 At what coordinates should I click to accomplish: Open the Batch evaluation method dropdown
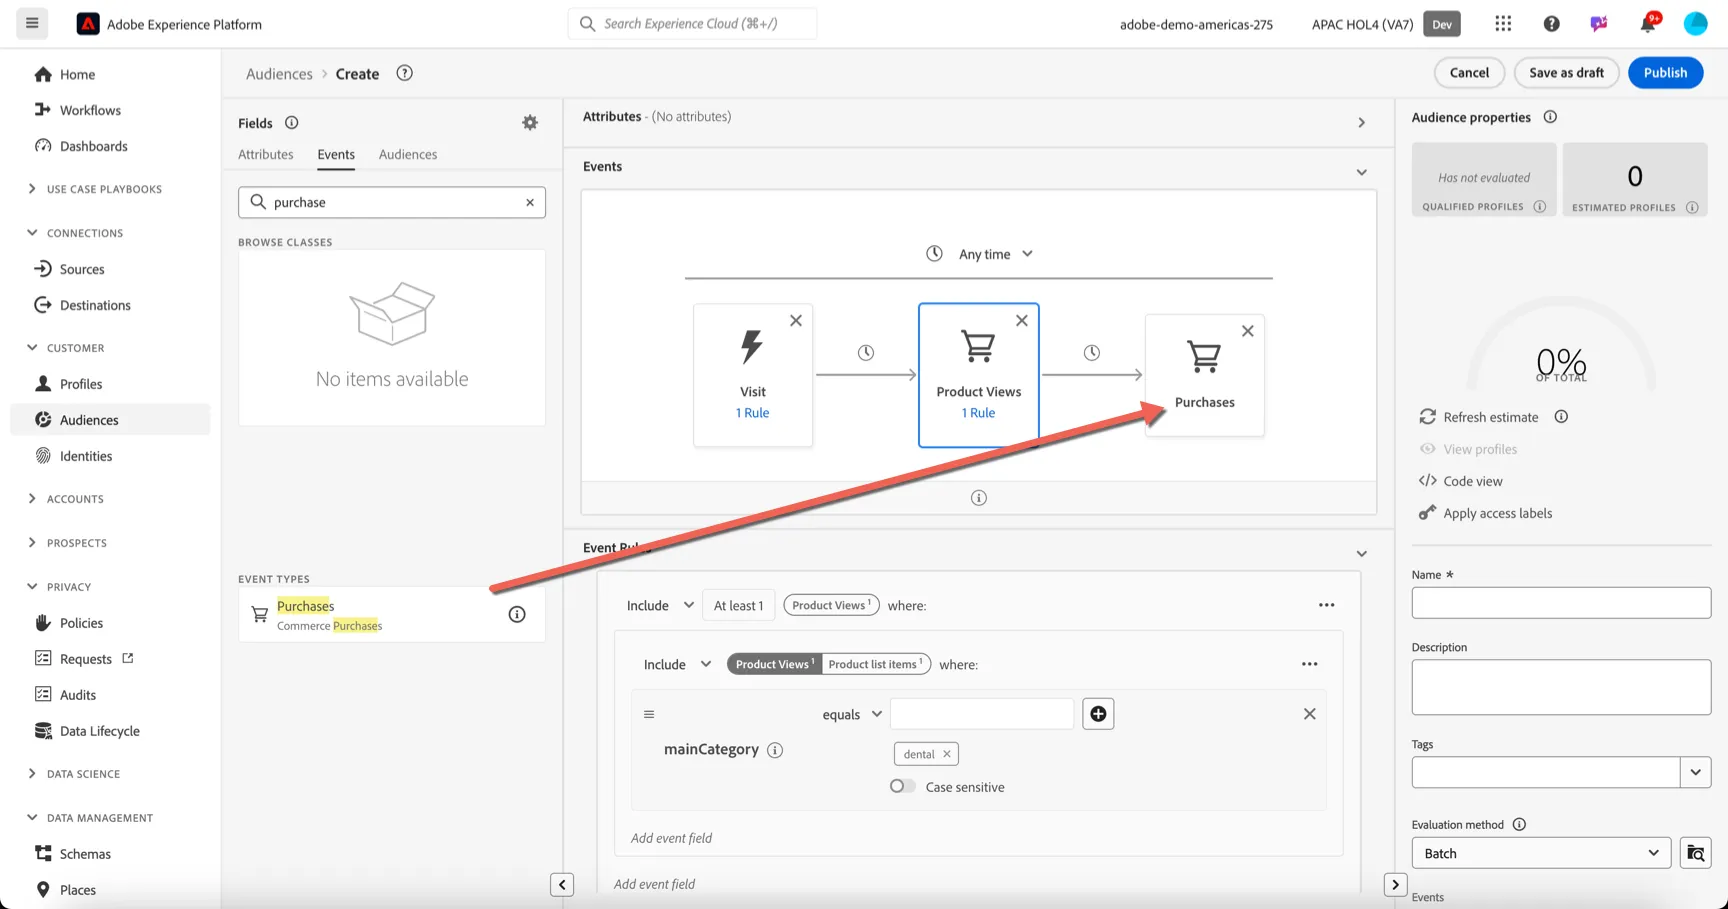tap(1541, 853)
